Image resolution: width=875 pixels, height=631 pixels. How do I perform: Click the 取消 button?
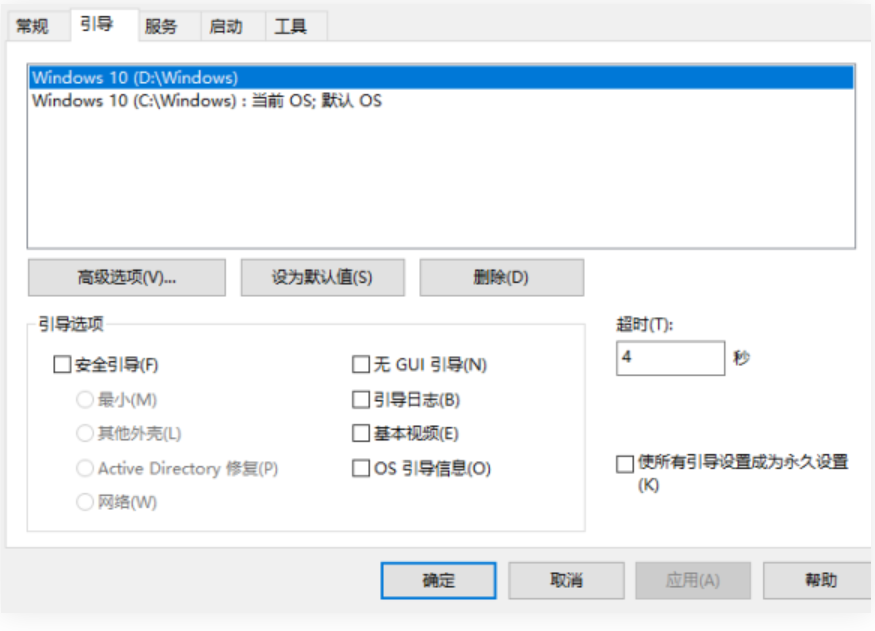(566, 580)
